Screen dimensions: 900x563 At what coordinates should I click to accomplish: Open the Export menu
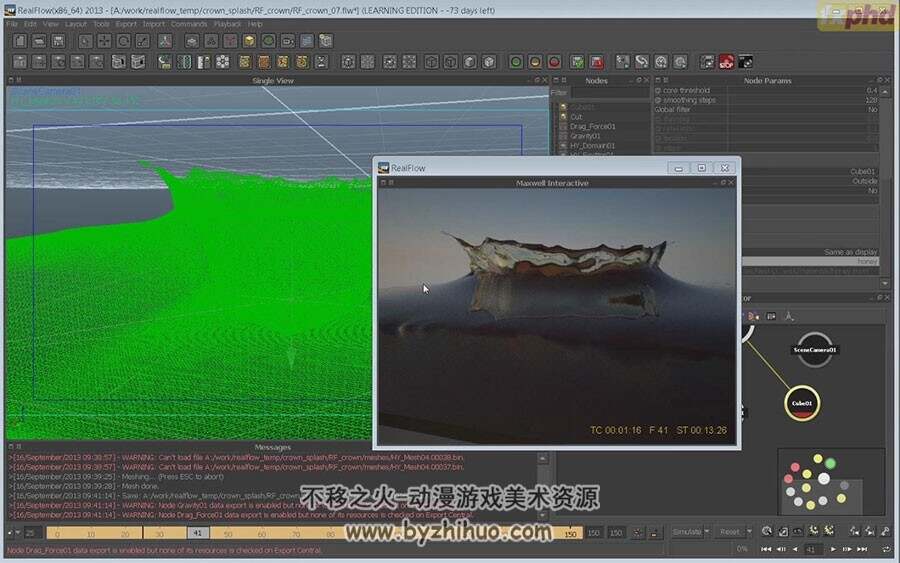coord(126,24)
